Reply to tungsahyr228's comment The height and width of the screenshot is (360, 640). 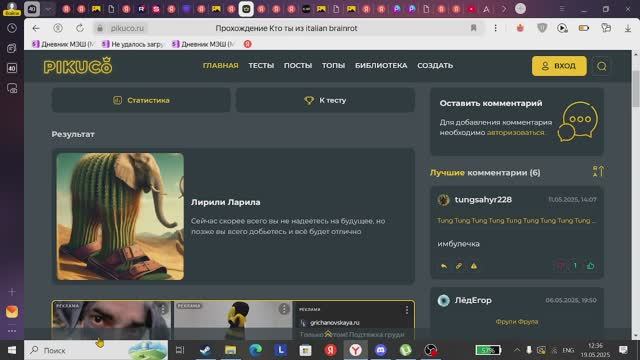pos(444,266)
